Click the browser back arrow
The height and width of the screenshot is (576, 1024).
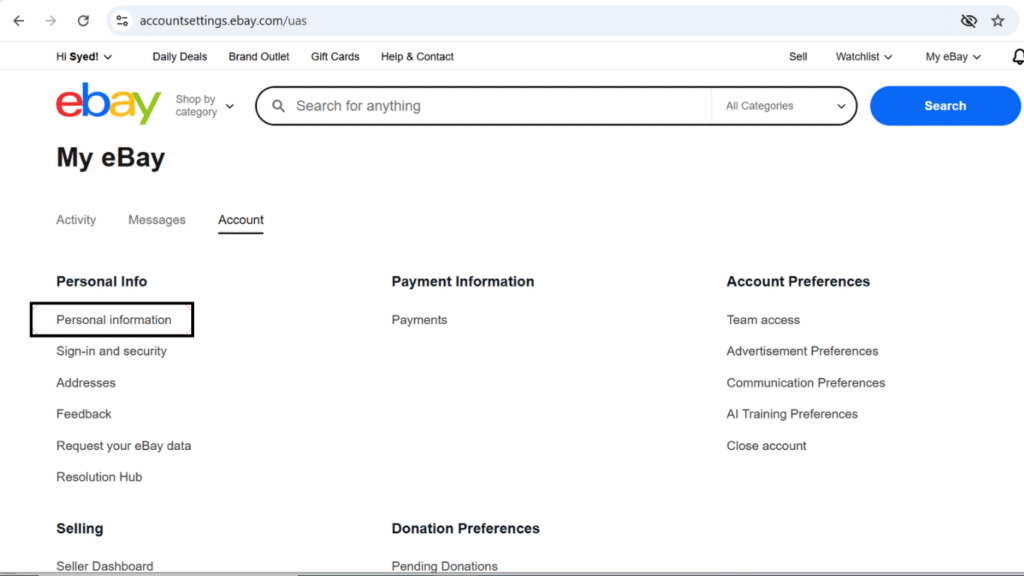18,20
